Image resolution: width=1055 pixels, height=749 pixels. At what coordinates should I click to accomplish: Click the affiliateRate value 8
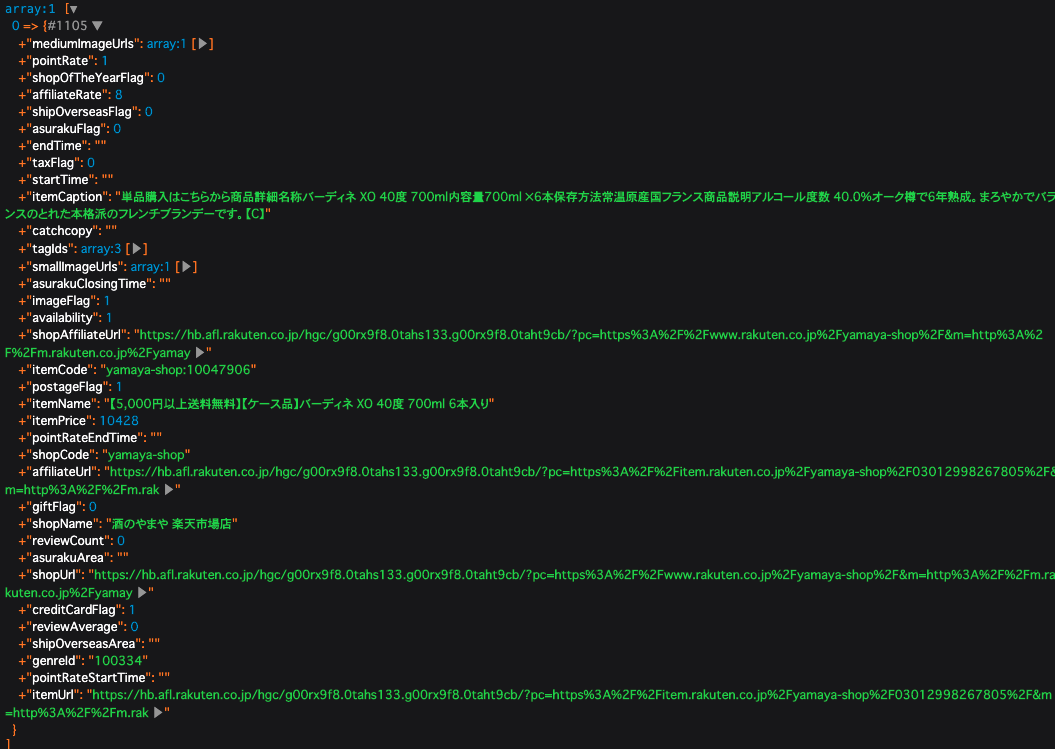pos(119,94)
